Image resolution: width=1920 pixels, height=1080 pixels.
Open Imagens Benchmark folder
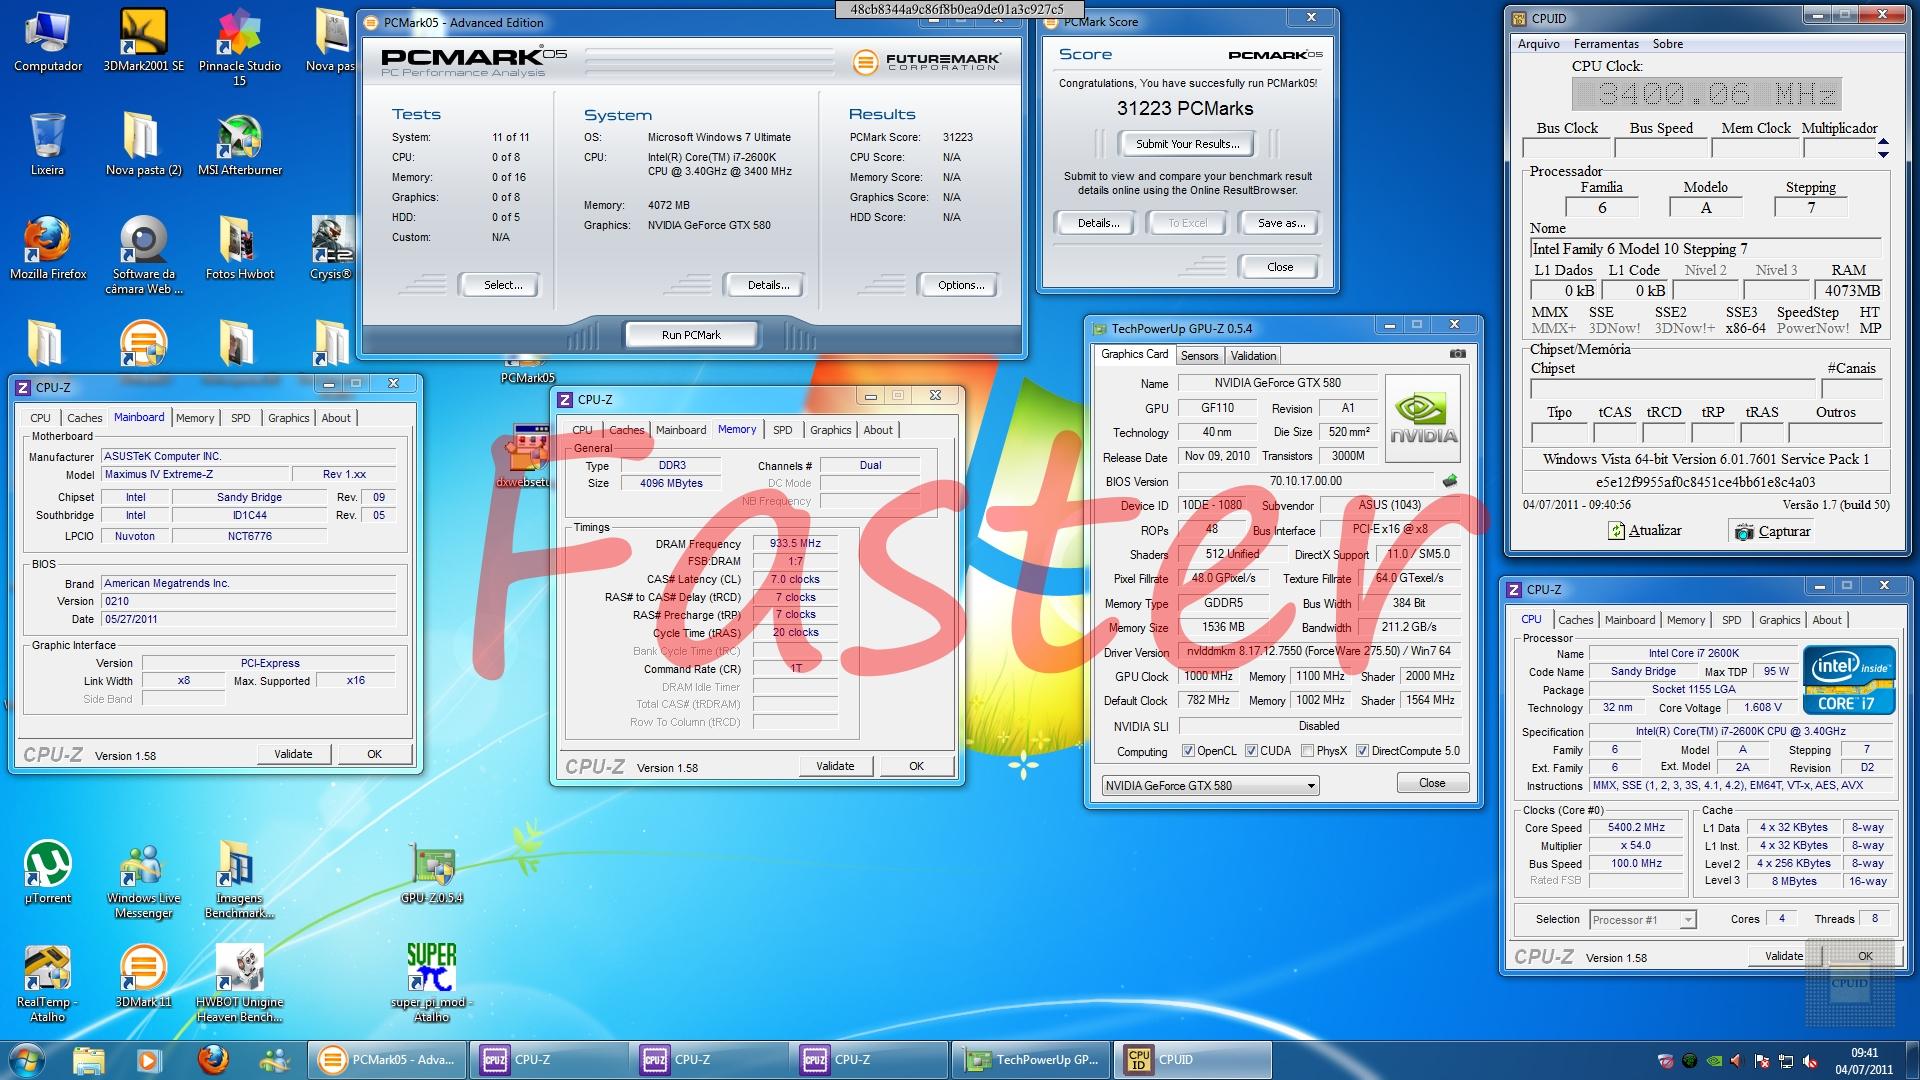(x=239, y=880)
